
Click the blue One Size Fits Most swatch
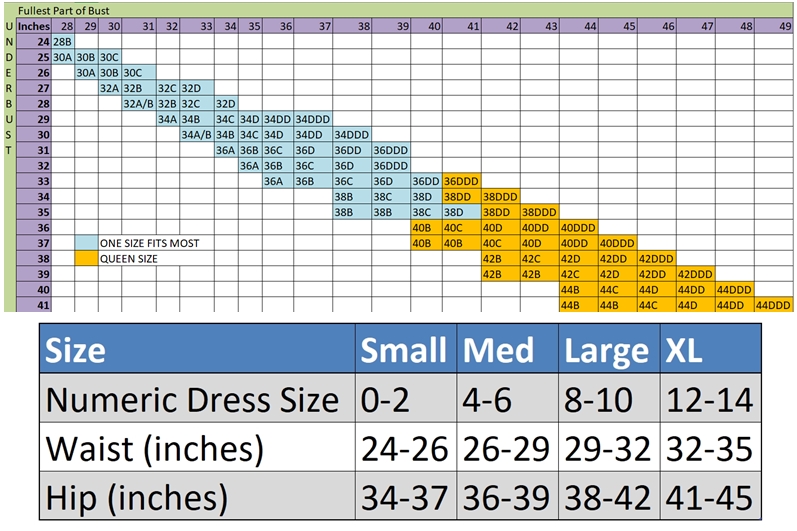[86, 243]
